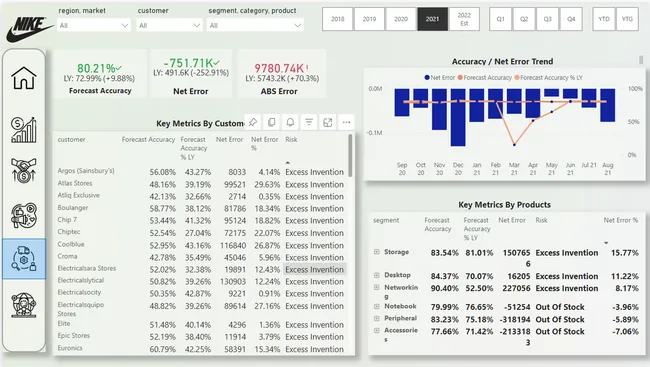Open the marketing megaphone sidebar icon
The height and width of the screenshot is (367, 650).
point(24,215)
